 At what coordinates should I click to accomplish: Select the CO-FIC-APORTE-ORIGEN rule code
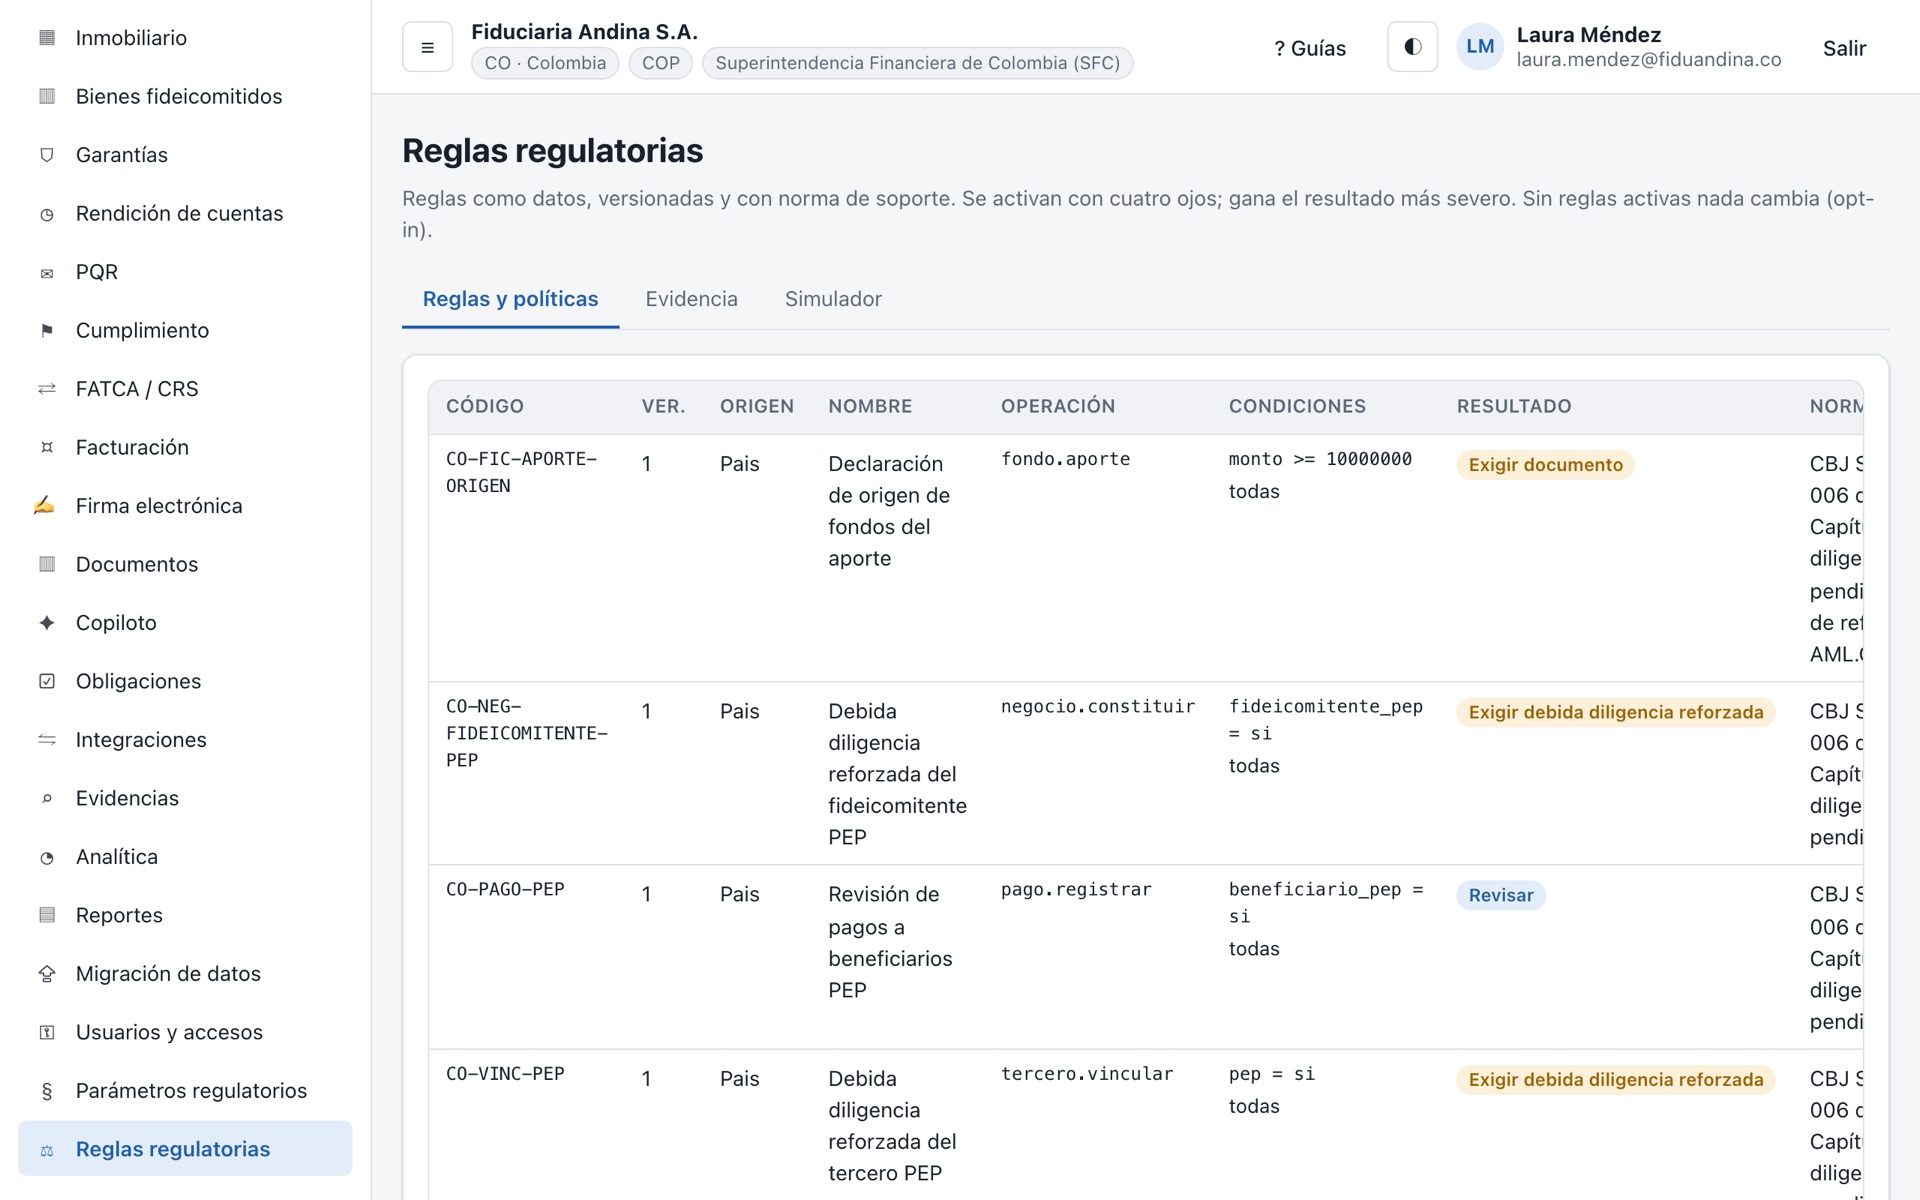521,472
